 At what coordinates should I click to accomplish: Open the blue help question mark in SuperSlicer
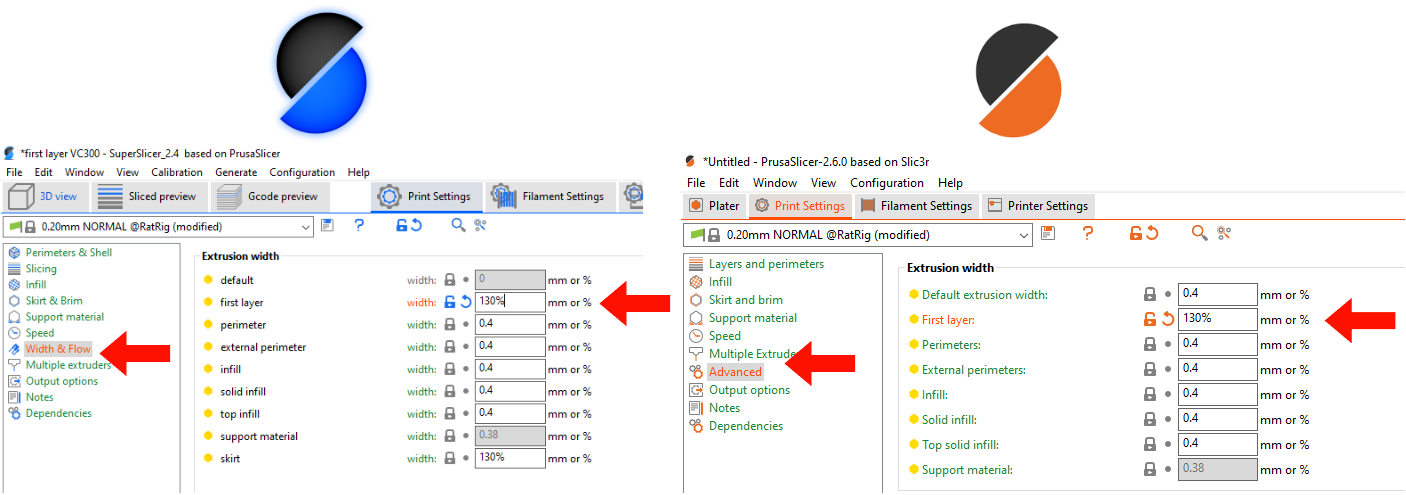359,226
